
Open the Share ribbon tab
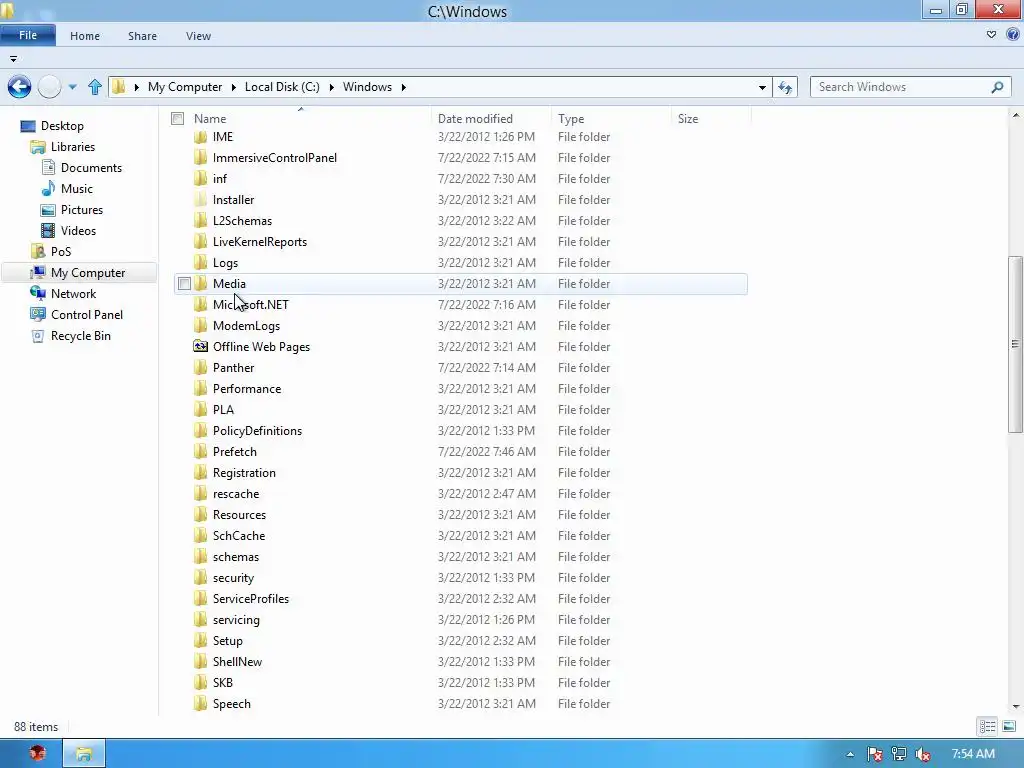pyautogui.click(x=142, y=36)
